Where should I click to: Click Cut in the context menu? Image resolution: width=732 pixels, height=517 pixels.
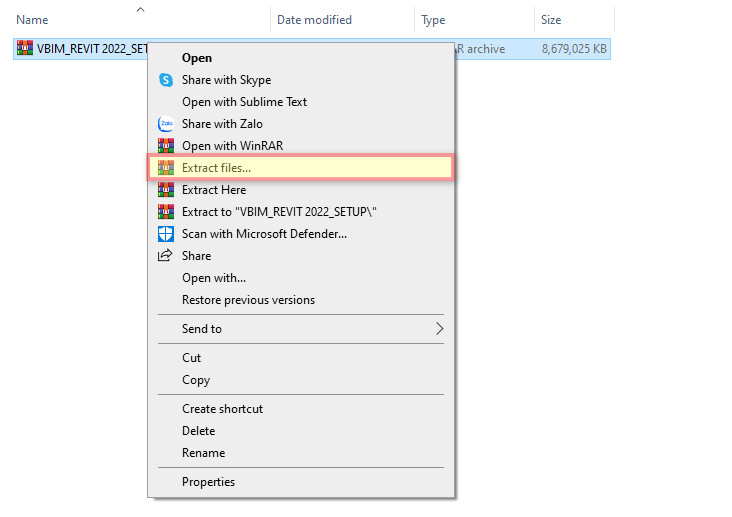coord(192,358)
